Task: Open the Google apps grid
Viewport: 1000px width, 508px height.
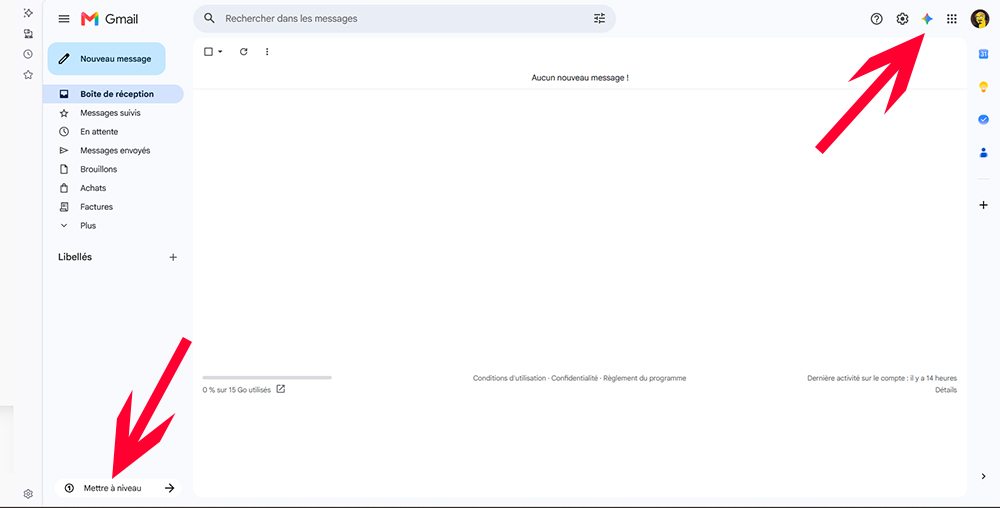Action: tap(952, 19)
